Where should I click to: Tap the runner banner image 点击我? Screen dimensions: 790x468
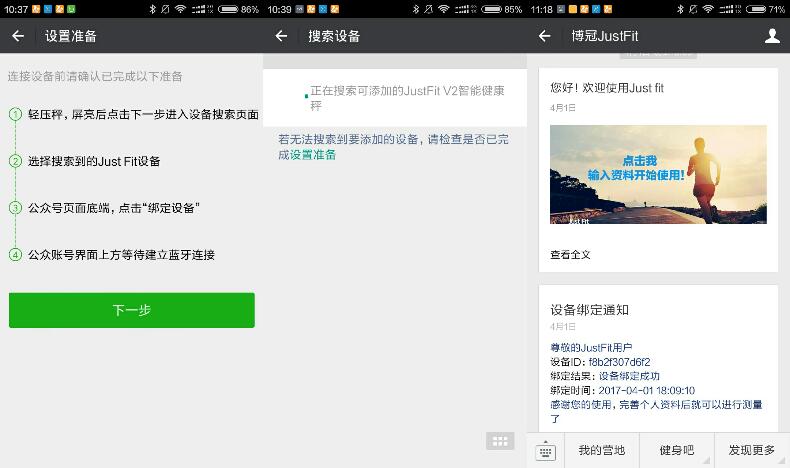tap(658, 174)
